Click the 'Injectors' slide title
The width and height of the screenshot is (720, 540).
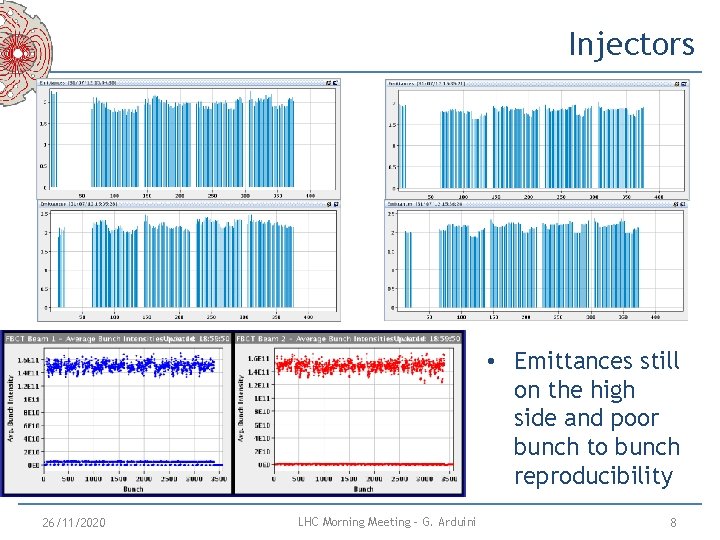[x=631, y=44]
